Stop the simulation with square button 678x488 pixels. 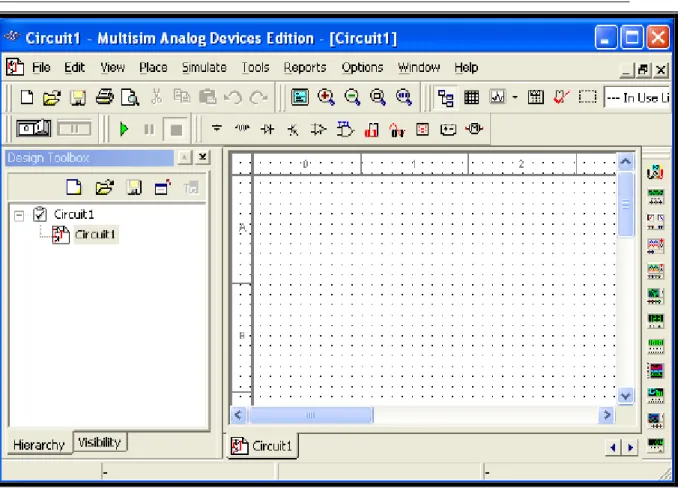pos(176,130)
